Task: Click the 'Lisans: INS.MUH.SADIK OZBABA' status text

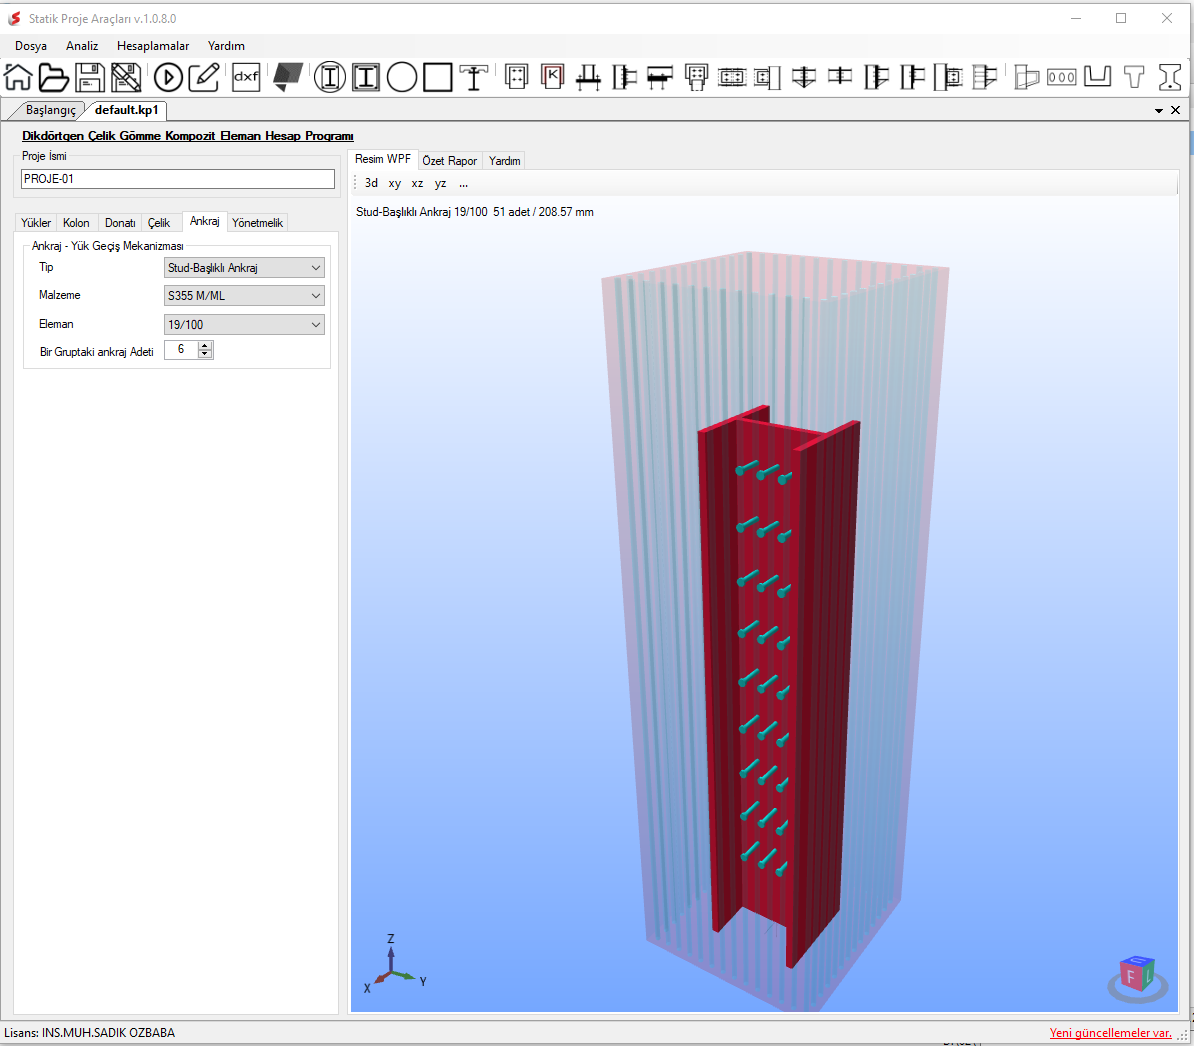Action: tap(89, 1033)
